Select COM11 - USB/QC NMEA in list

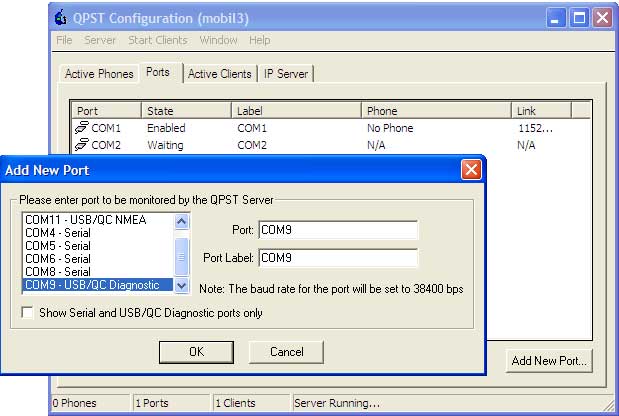98,219
